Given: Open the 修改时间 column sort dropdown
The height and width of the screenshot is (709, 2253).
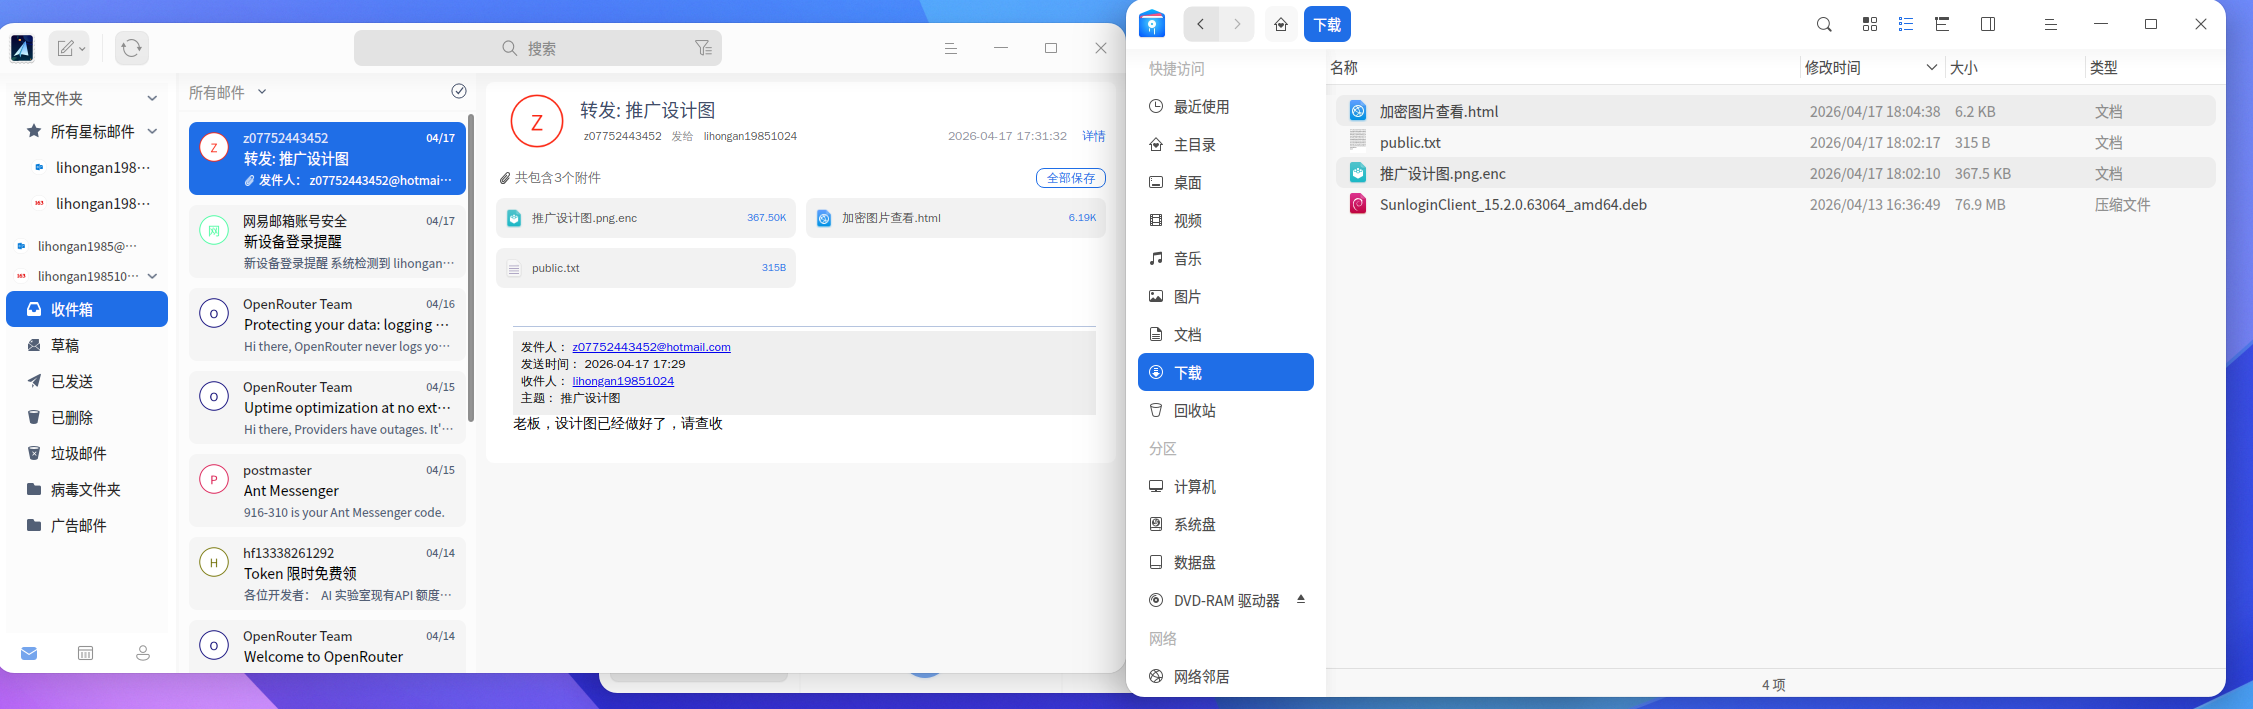Looking at the screenshot, I should point(1931,67).
